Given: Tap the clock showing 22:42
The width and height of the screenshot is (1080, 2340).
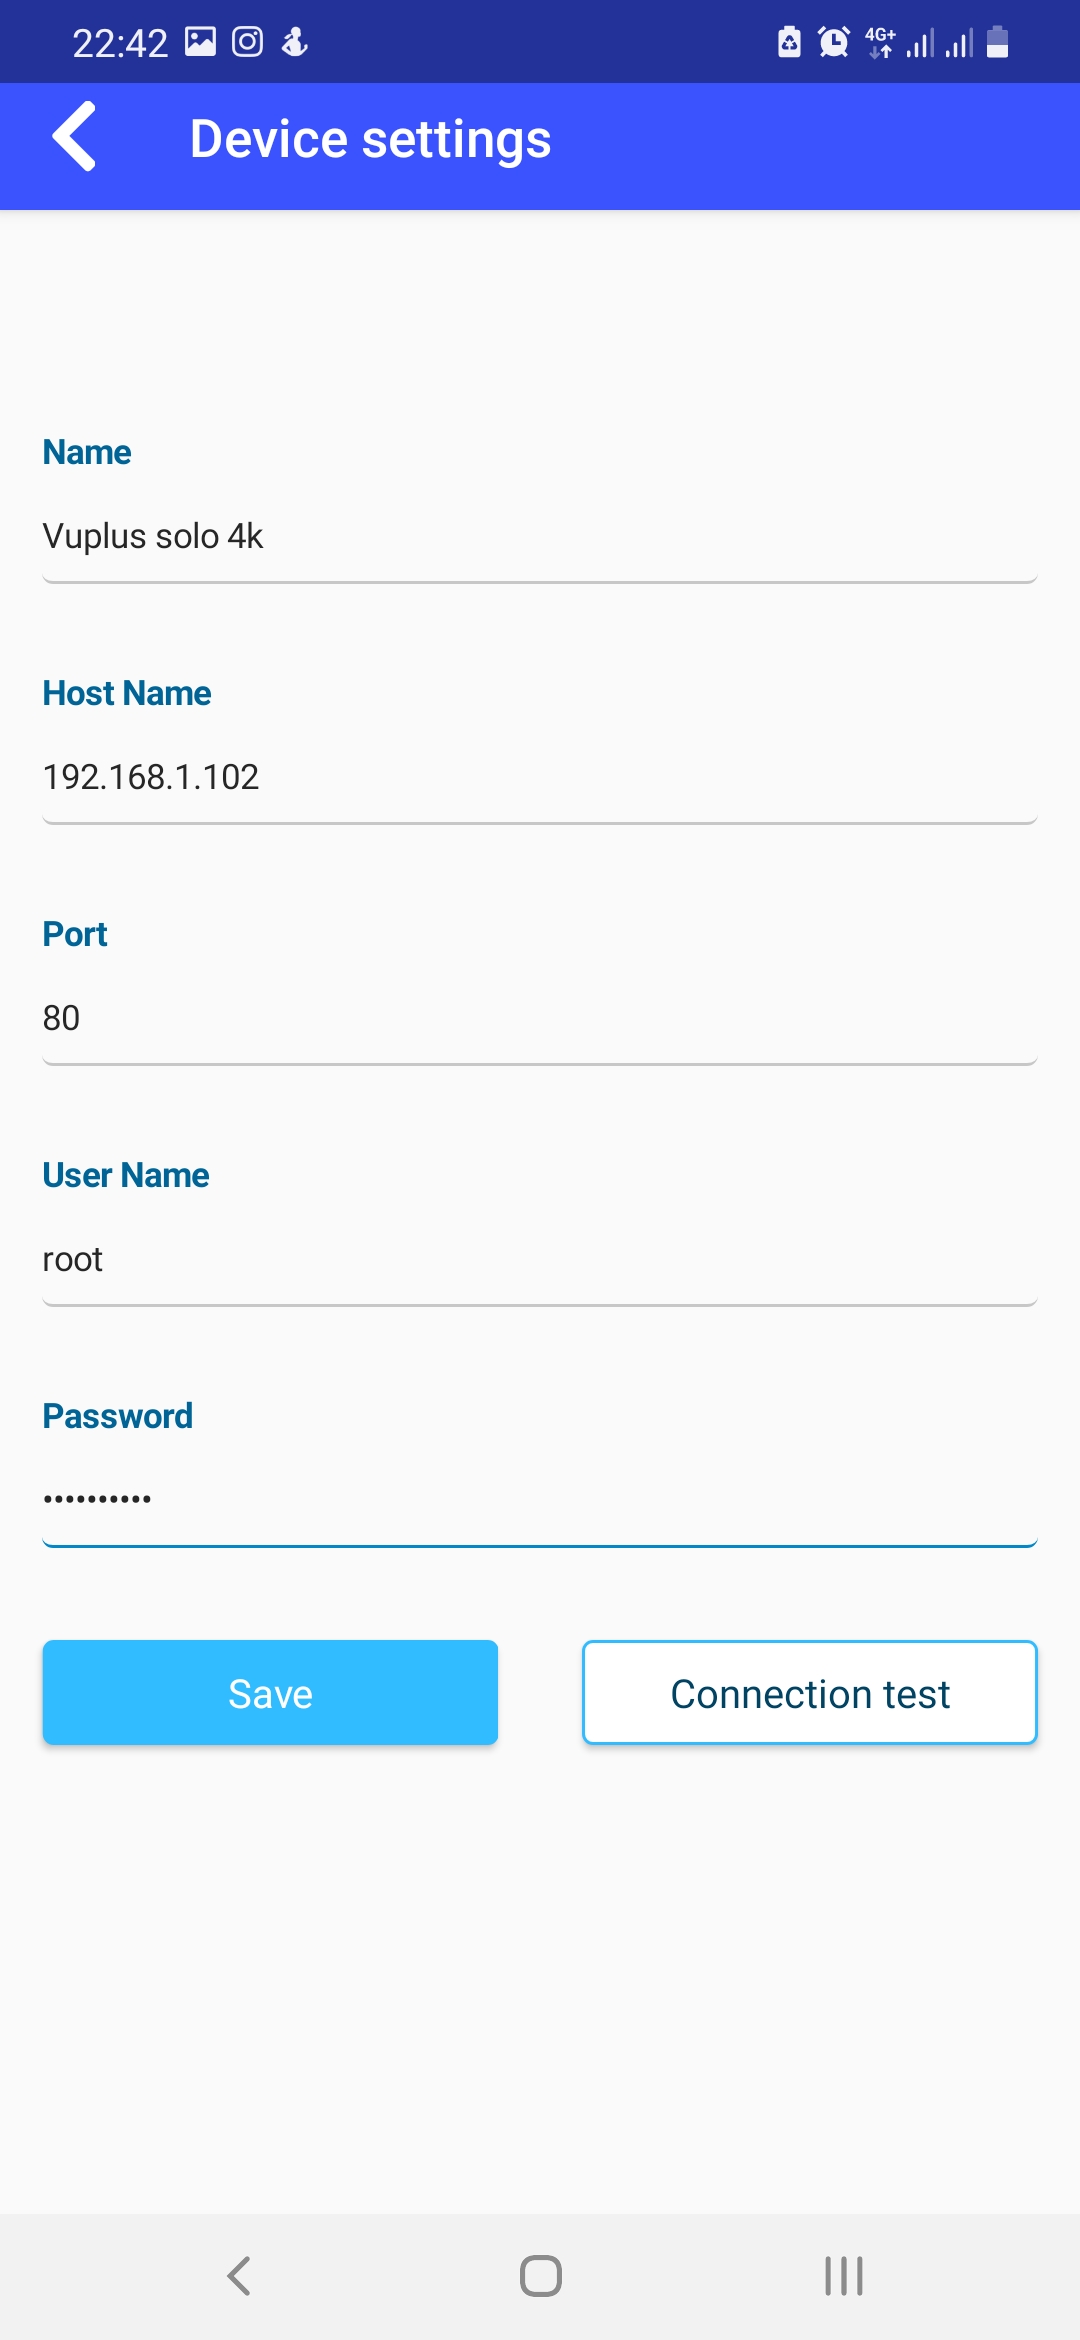Looking at the screenshot, I should pos(120,43).
